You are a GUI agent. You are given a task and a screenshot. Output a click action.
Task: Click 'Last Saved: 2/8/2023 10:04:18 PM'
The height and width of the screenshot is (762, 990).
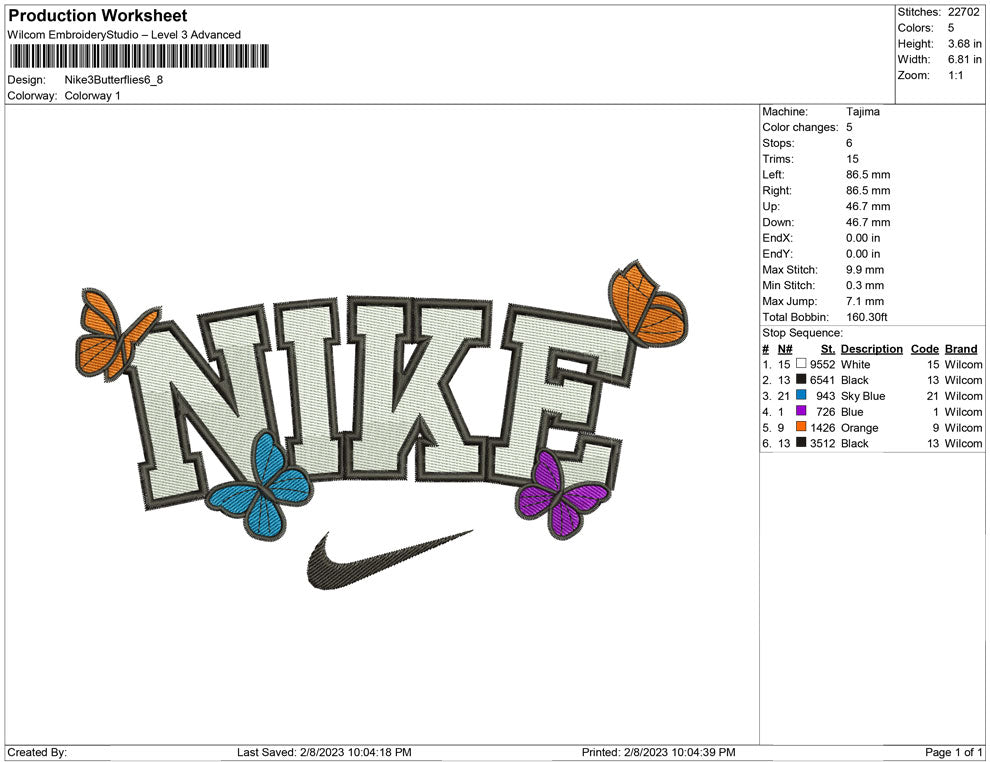coord(324,752)
